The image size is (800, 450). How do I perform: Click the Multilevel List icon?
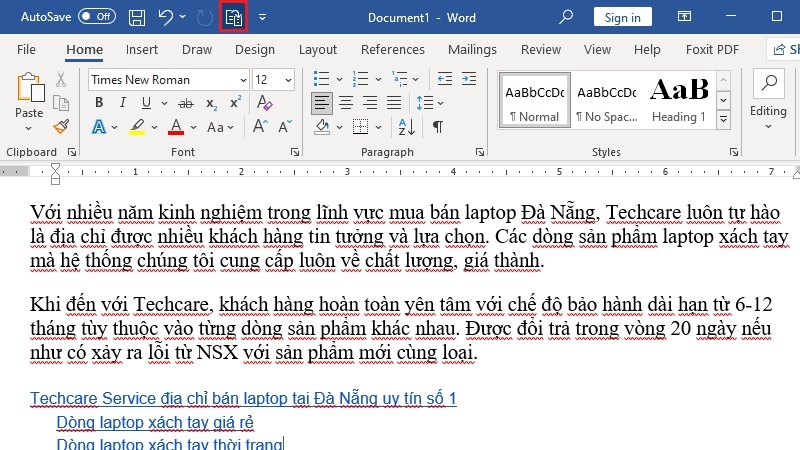(x=399, y=79)
